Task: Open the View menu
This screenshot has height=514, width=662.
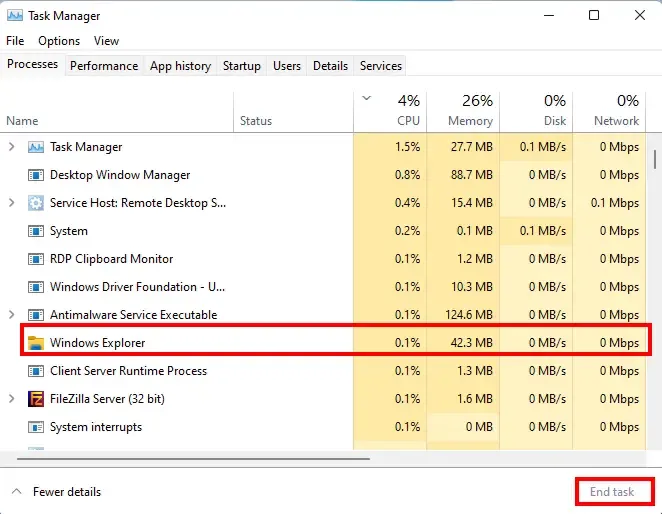Action: point(106,41)
